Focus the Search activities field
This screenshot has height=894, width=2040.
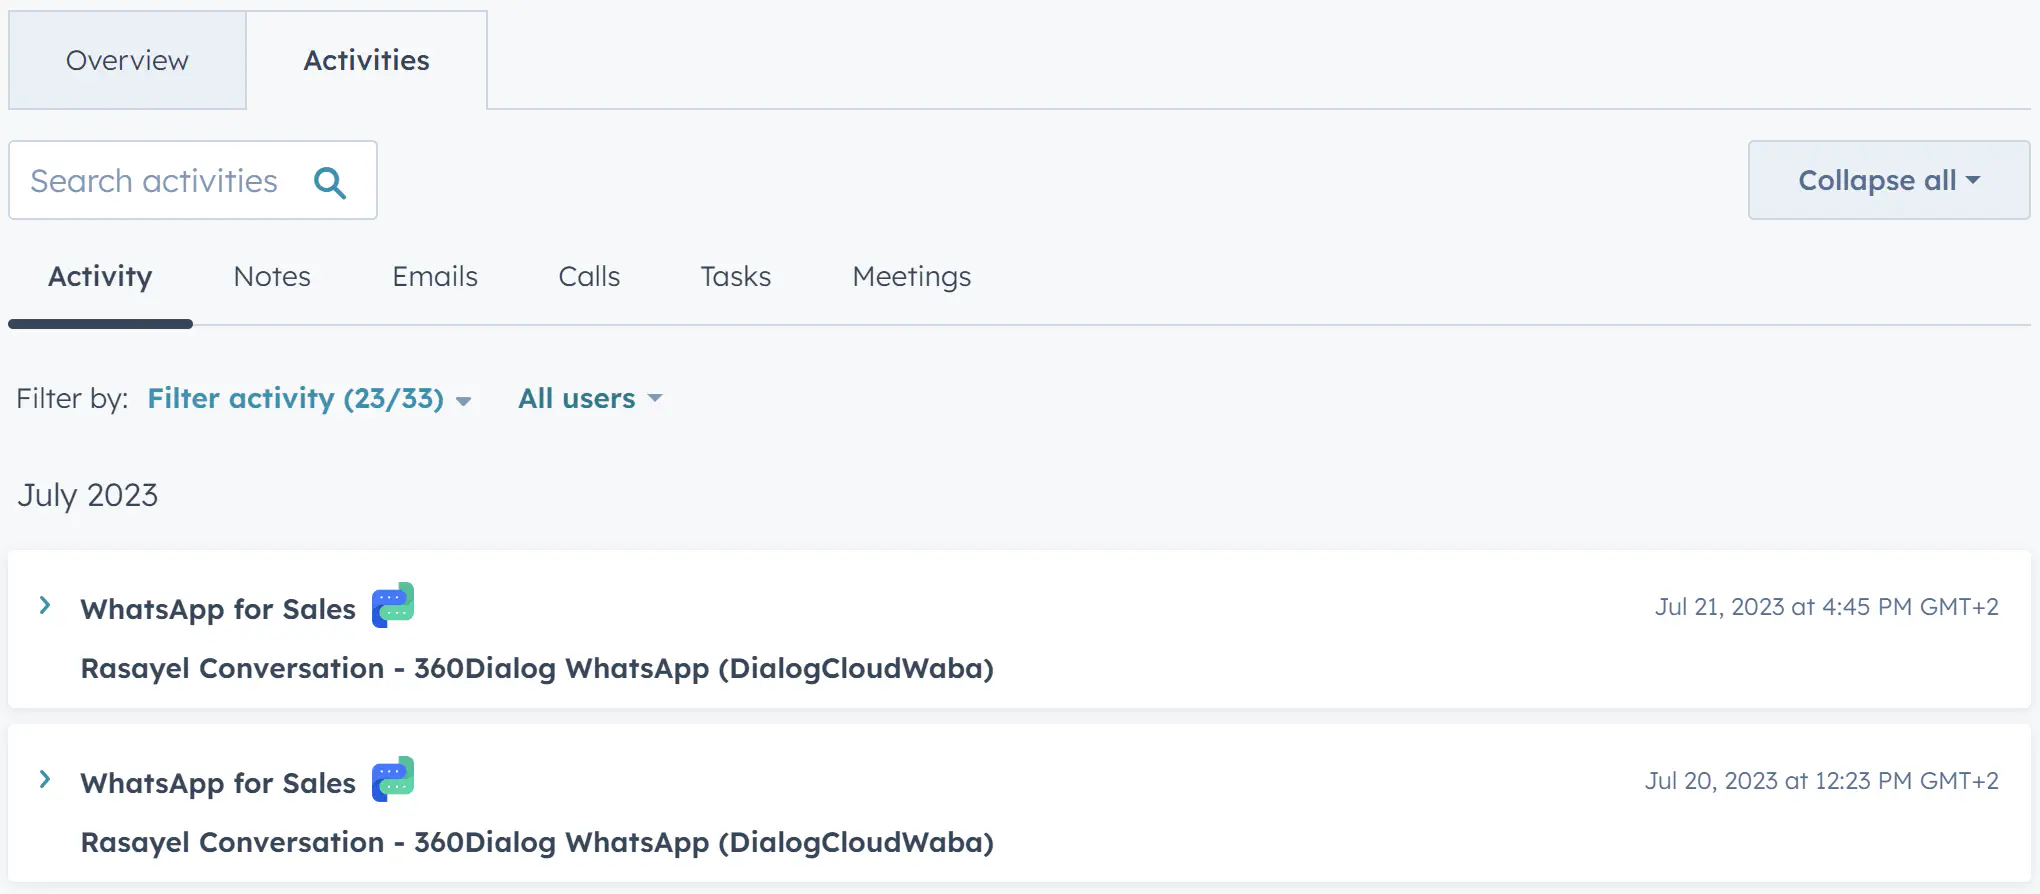point(193,180)
